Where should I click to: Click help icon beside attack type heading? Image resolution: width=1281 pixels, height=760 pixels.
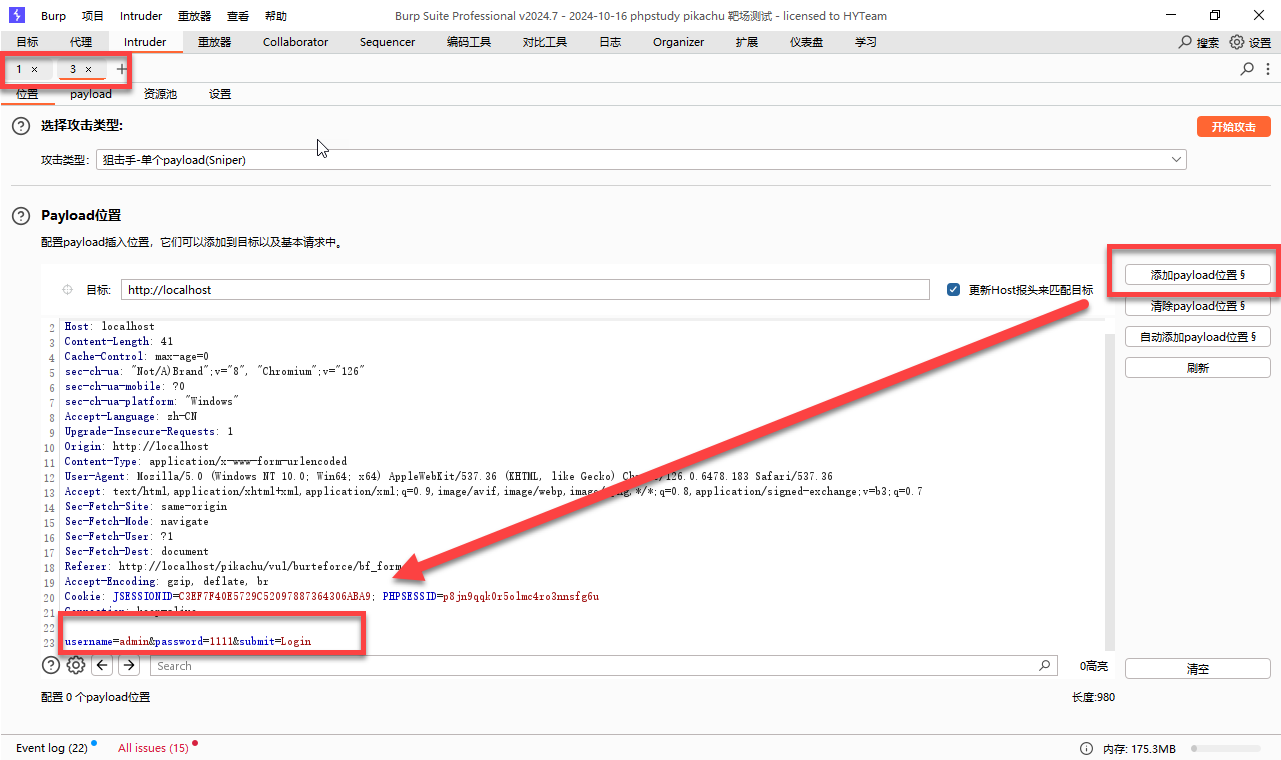click(21, 126)
